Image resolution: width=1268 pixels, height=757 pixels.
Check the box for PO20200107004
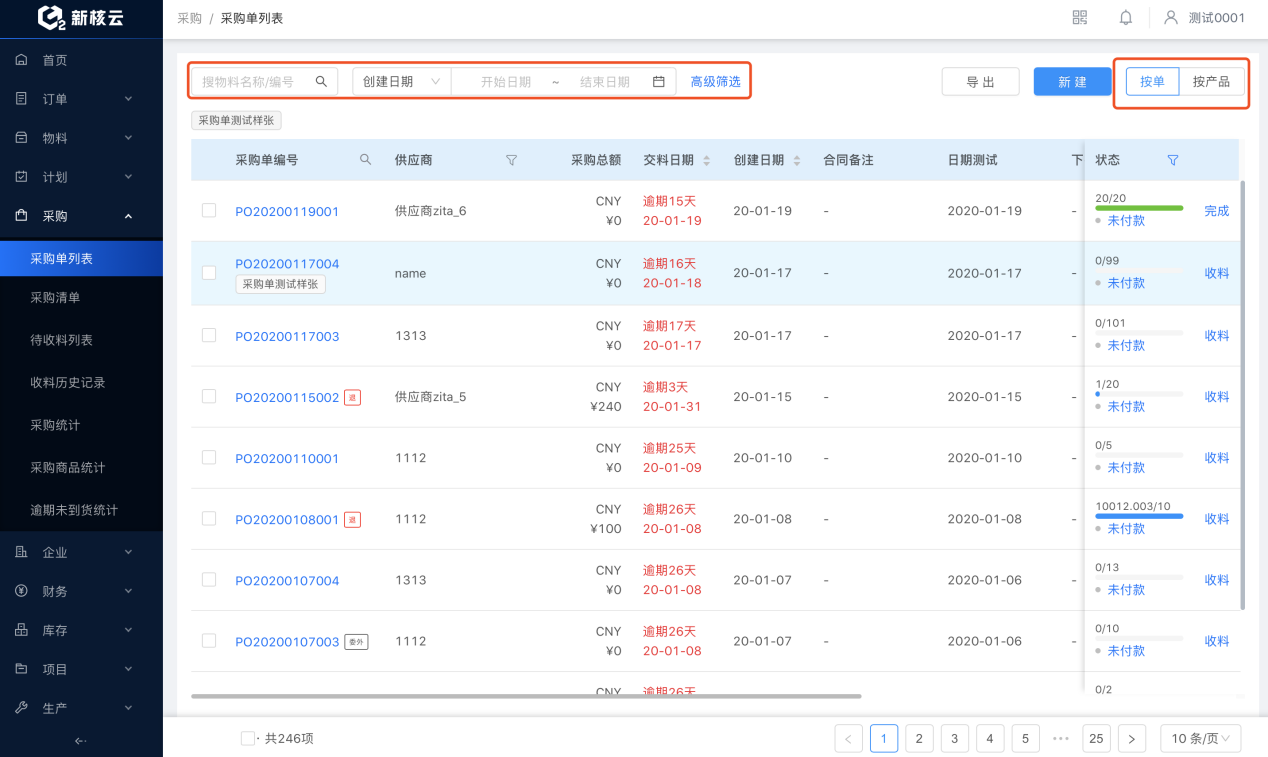click(x=209, y=579)
